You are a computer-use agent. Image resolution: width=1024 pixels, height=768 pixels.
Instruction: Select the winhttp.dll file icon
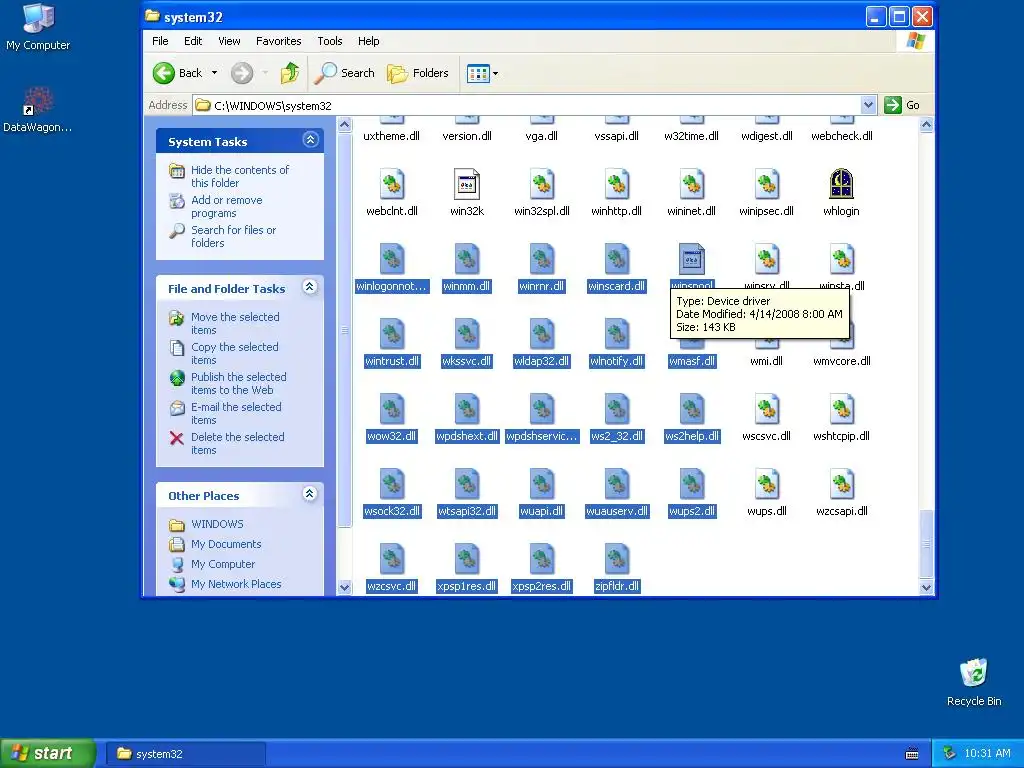pos(616,185)
